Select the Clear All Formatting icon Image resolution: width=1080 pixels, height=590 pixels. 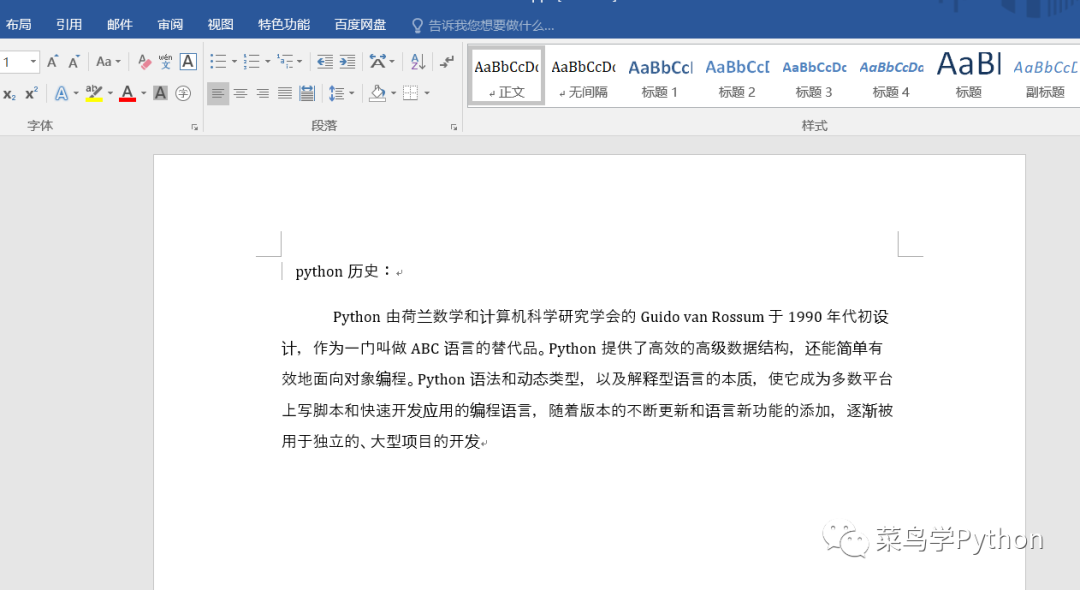(x=143, y=62)
